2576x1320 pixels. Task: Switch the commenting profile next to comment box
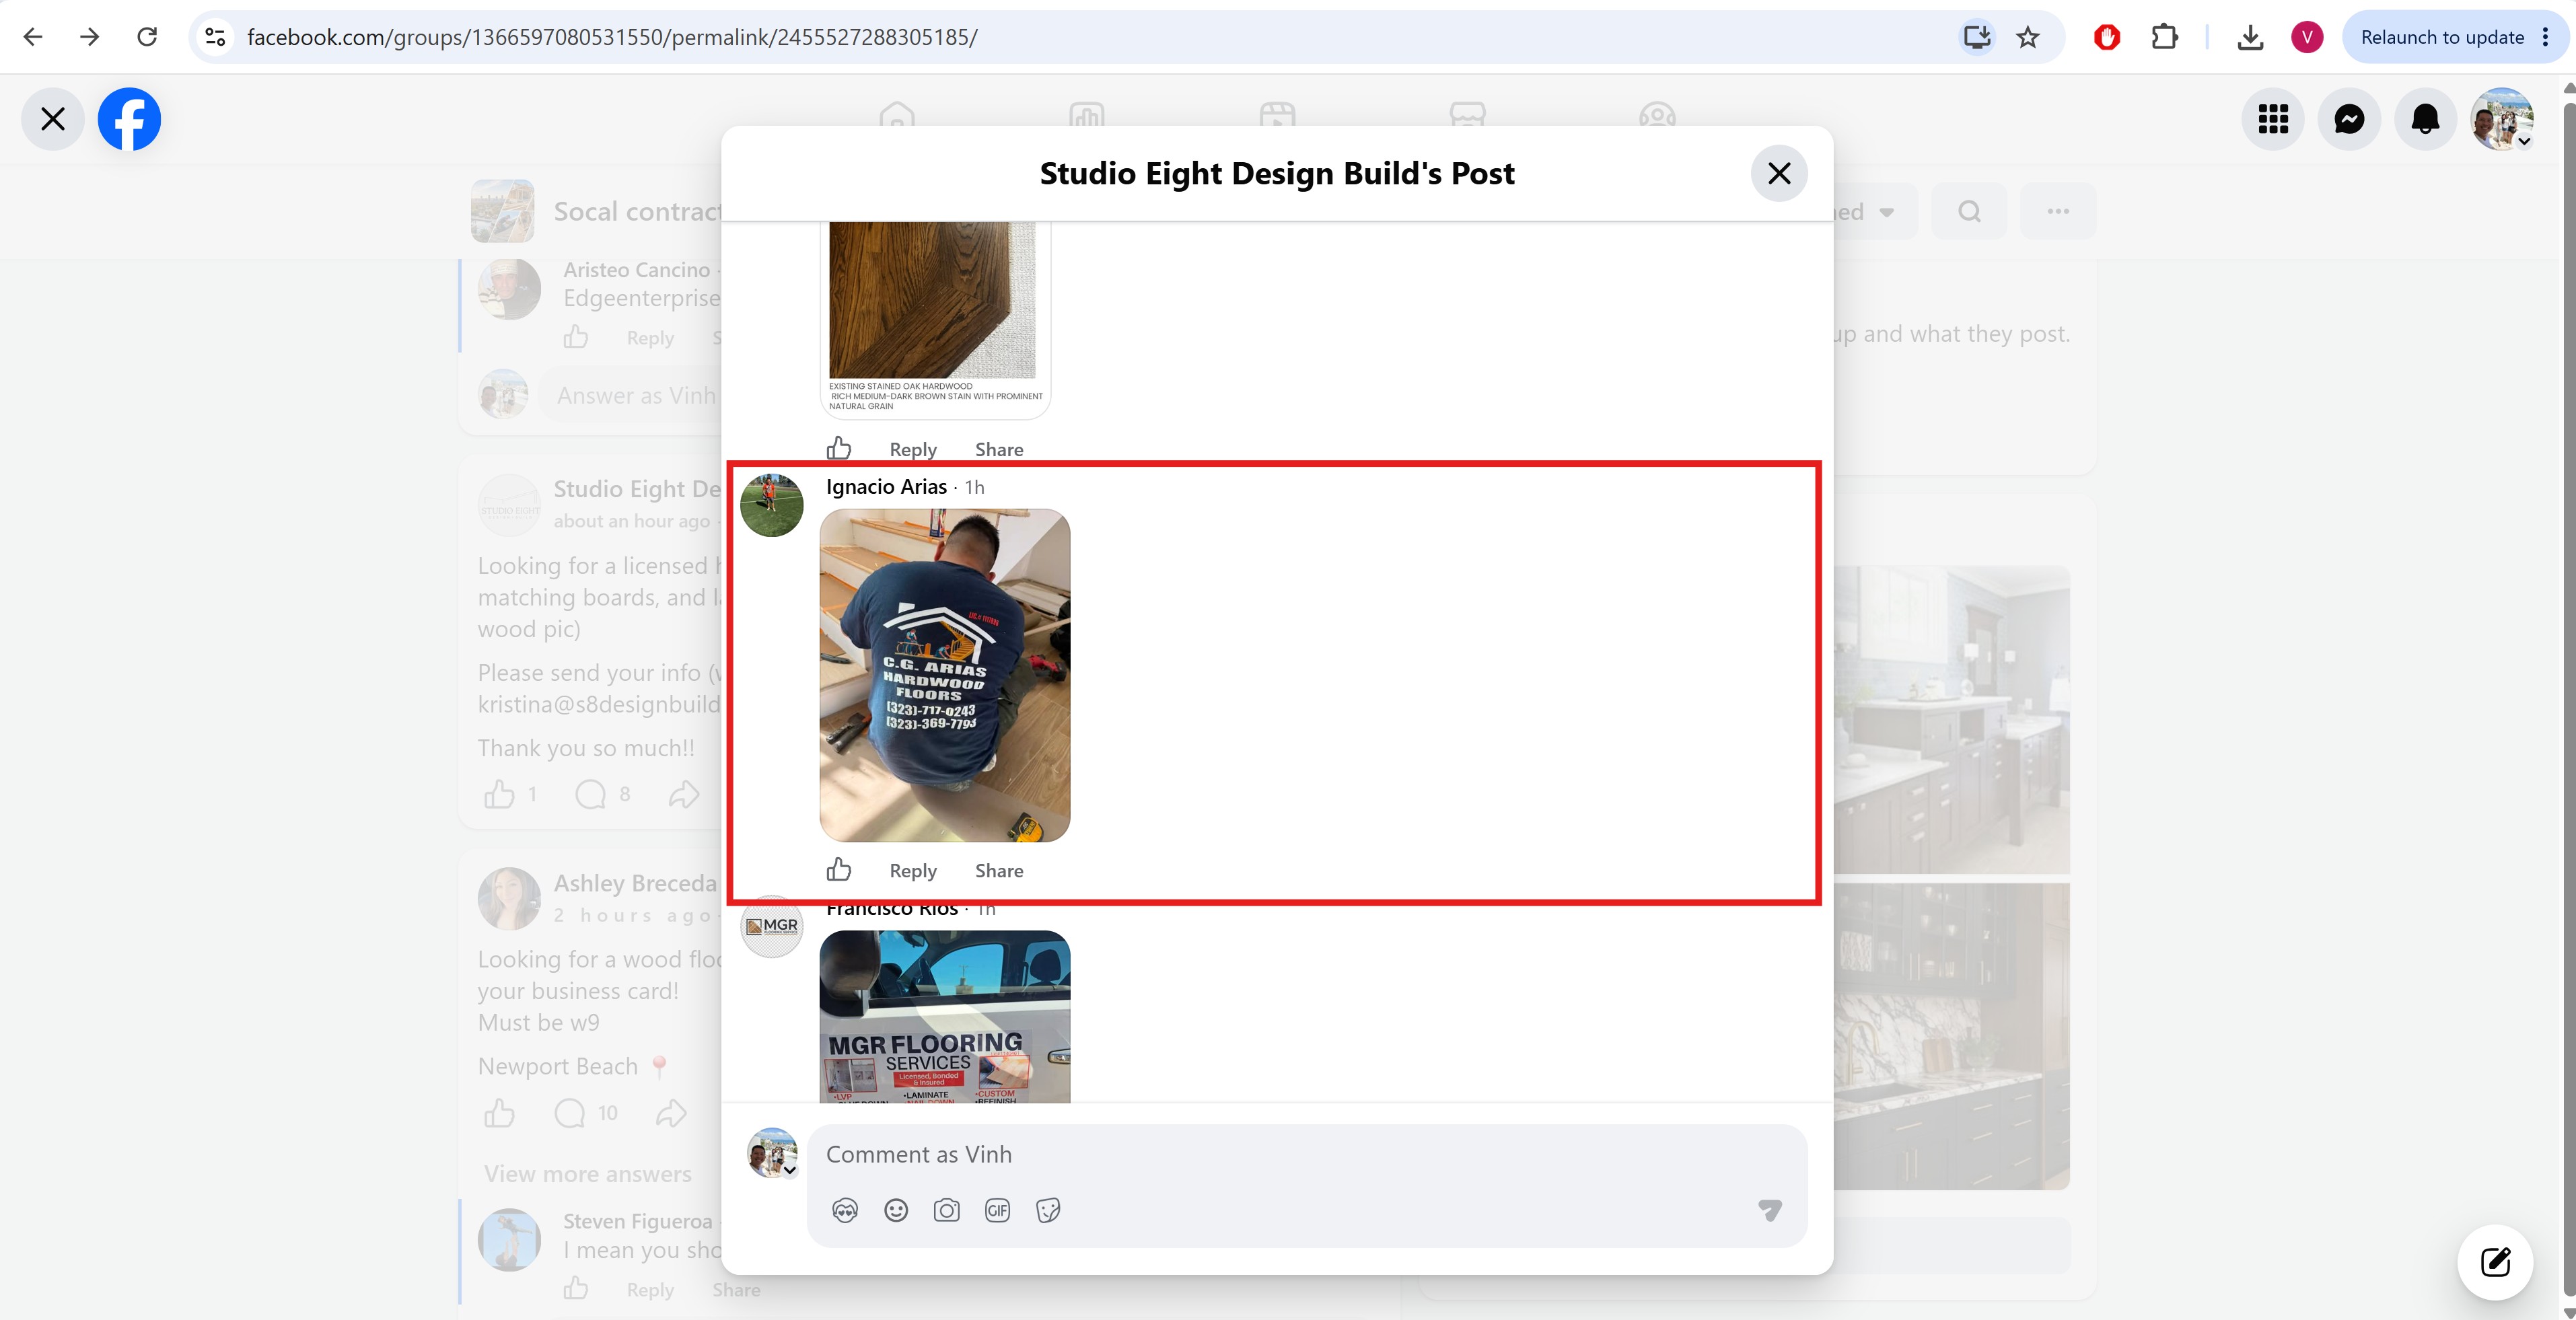click(773, 1153)
